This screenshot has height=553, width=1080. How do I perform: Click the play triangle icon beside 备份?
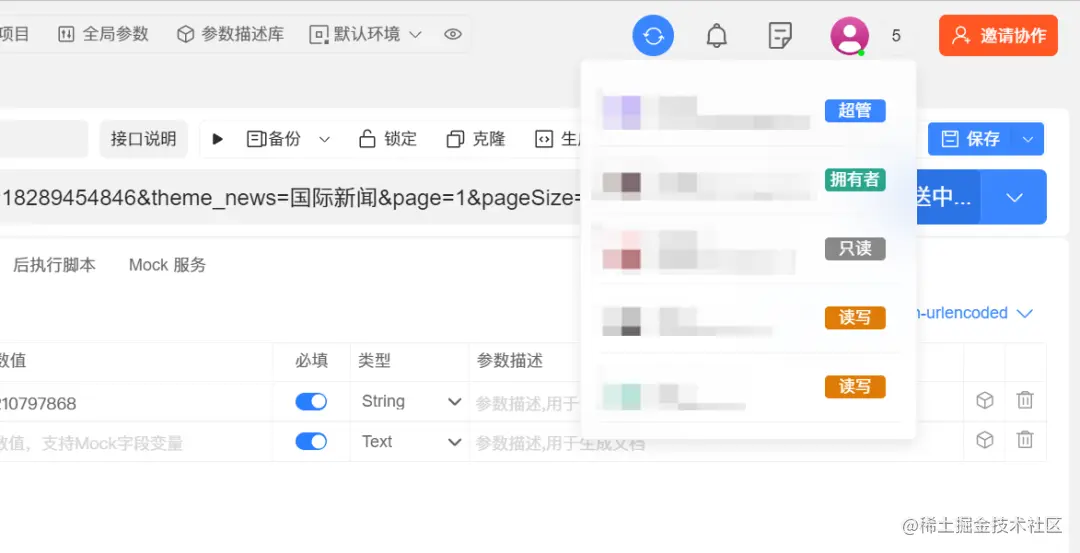218,139
